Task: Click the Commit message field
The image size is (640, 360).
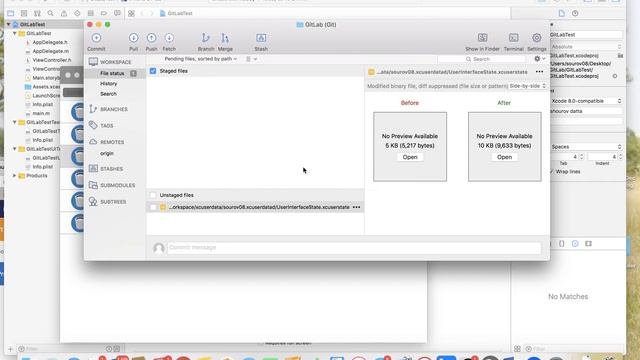Action: [x=354, y=248]
